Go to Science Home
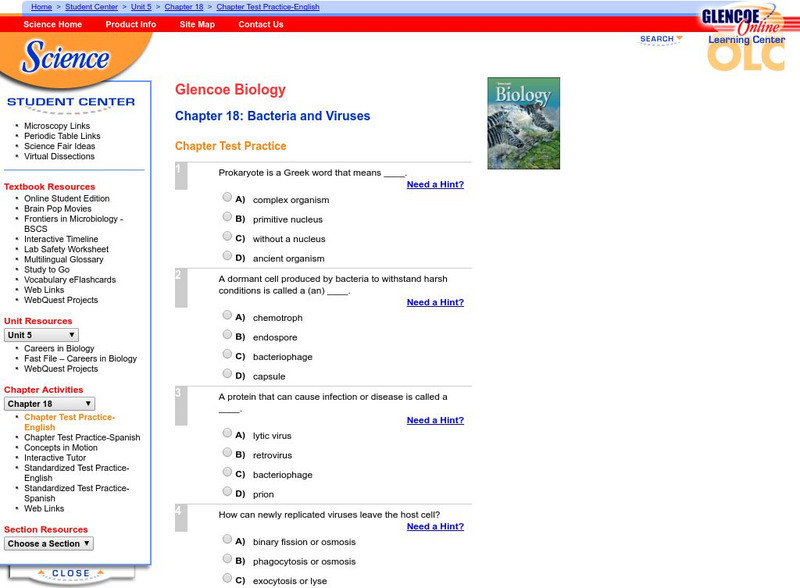The width and height of the screenshot is (800, 588). 53,24
